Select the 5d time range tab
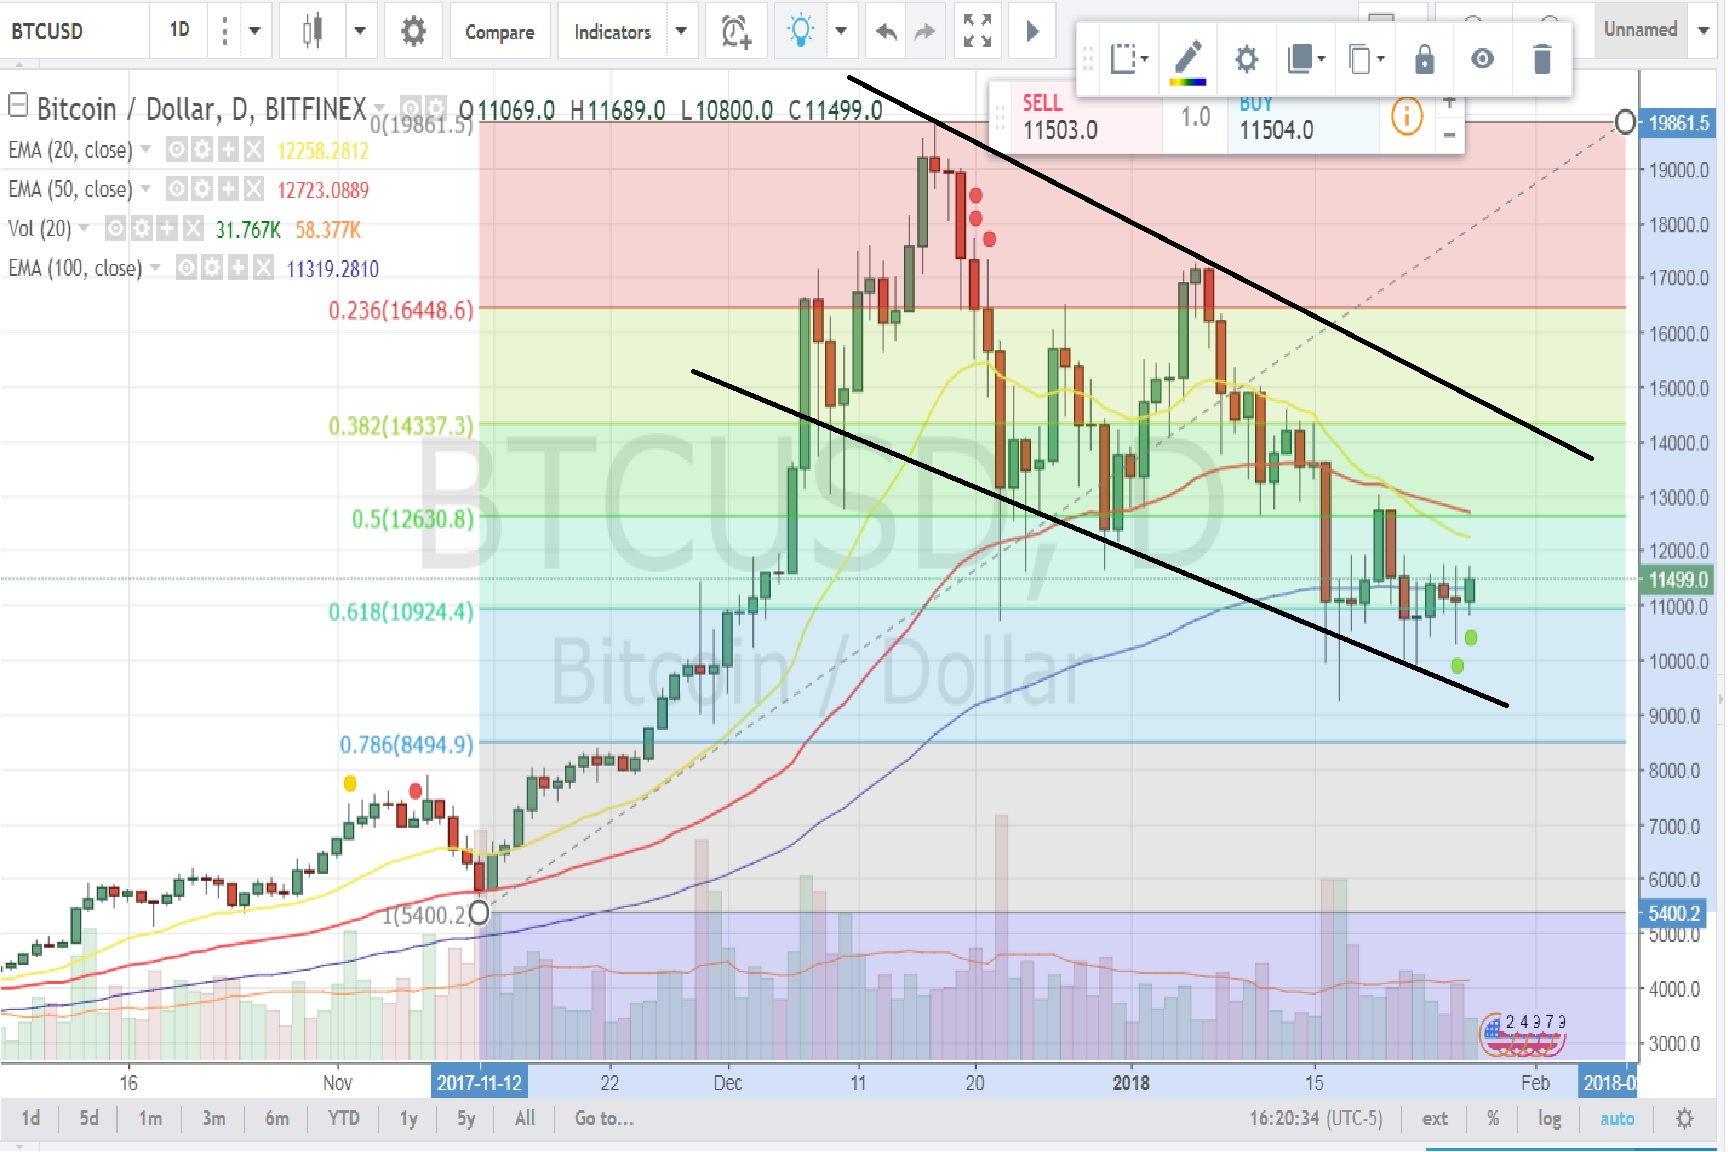1728x1152 pixels. [x=89, y=1118]
